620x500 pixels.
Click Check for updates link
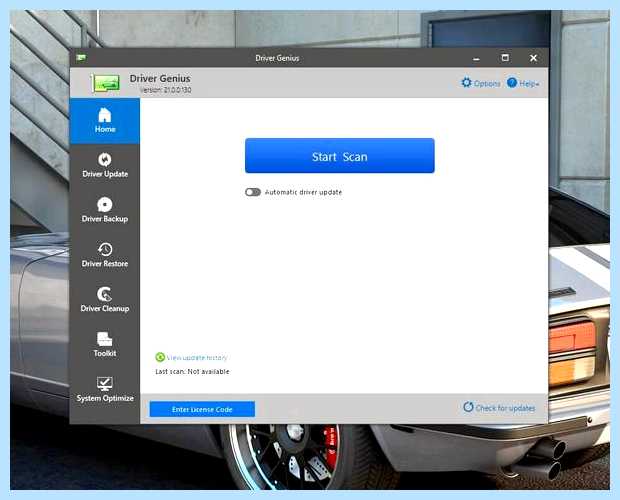(505, 408)
